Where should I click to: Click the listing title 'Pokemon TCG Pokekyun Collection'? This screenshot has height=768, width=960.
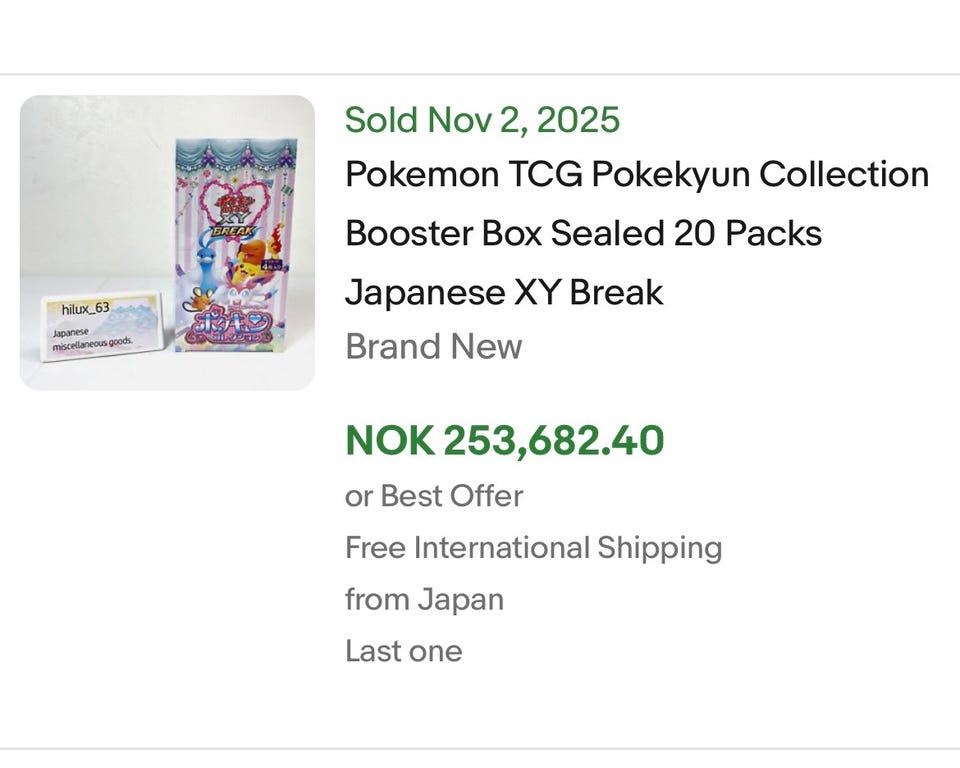click(x=637, y=174)
